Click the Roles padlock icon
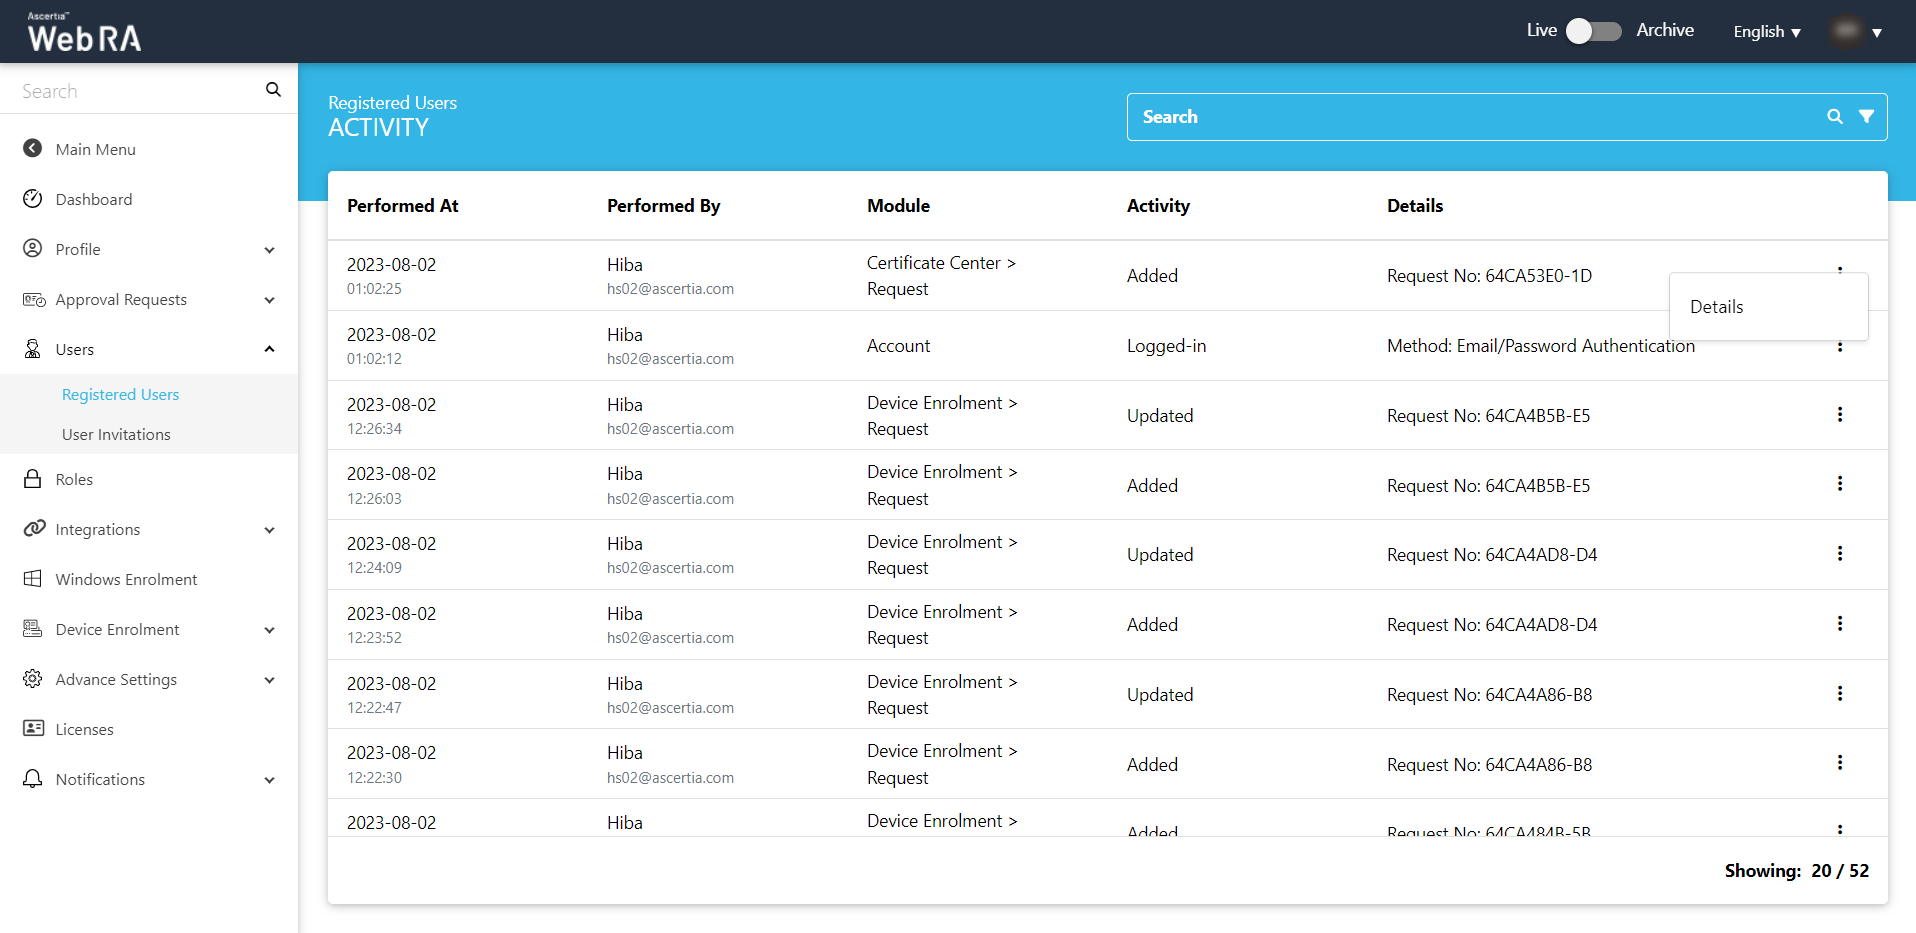The image size is (1916, 933). click(33, 479)
